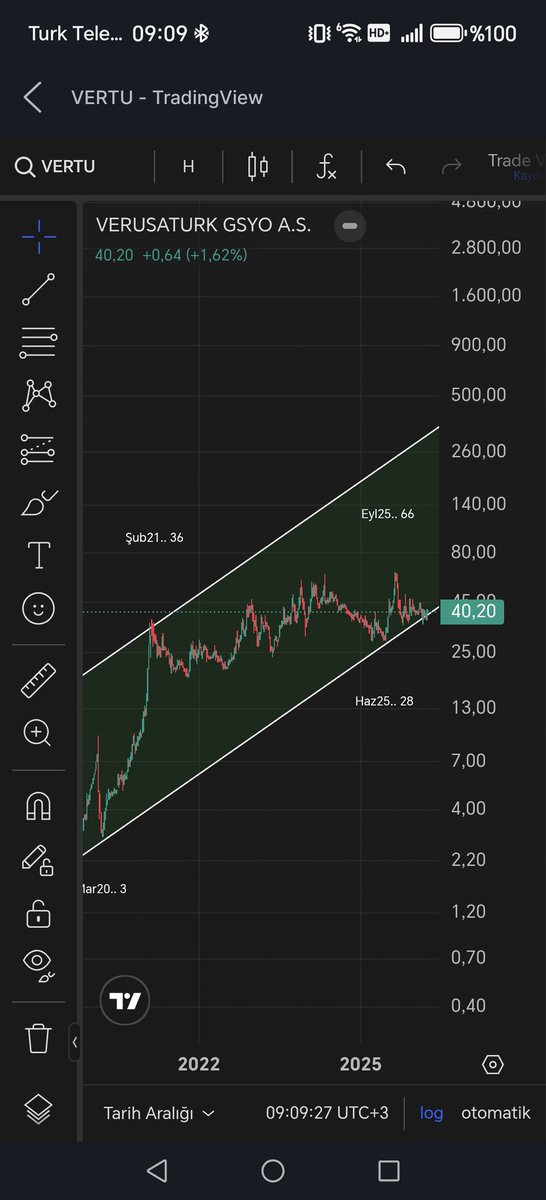Click the 40,20 current price label
The height and width of the screenshot is (1200, 546).
475,612
